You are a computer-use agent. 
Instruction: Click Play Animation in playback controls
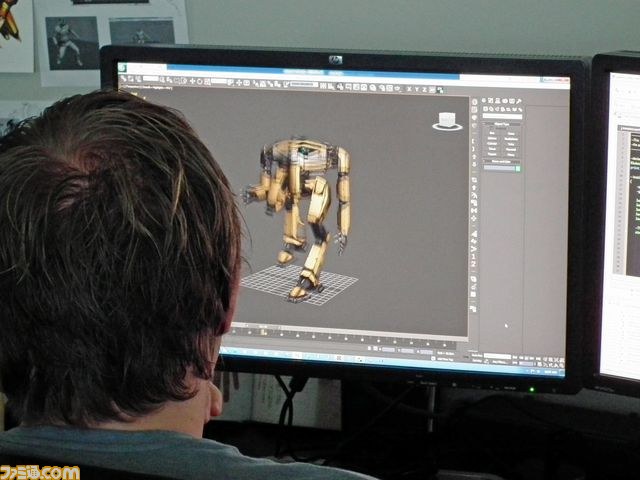pos(526,358)
